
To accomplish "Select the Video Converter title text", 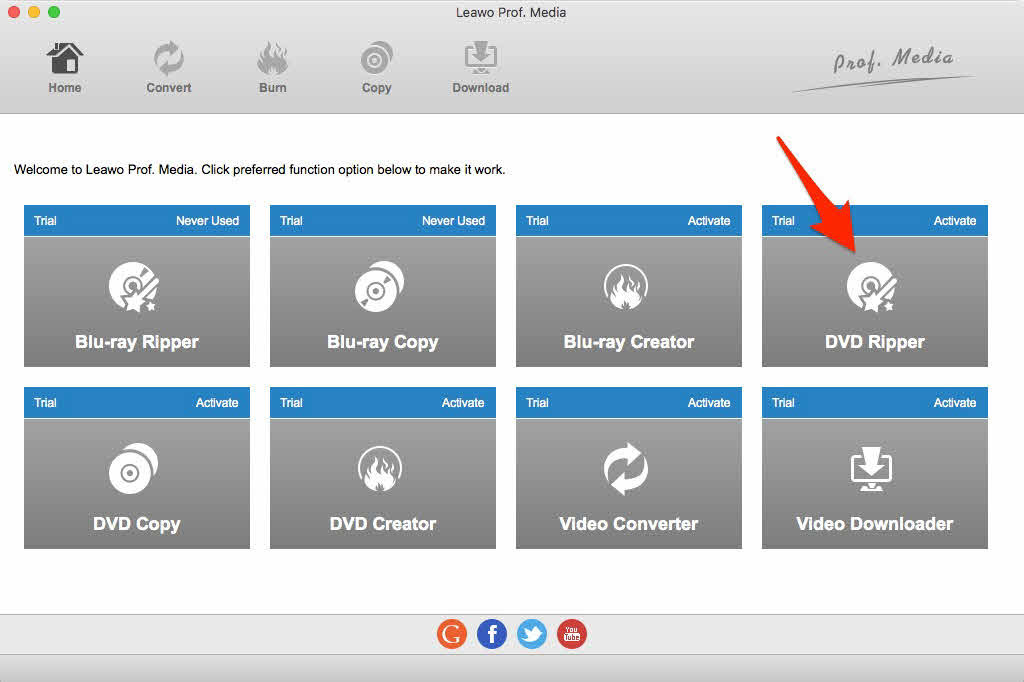I will 629,524.
